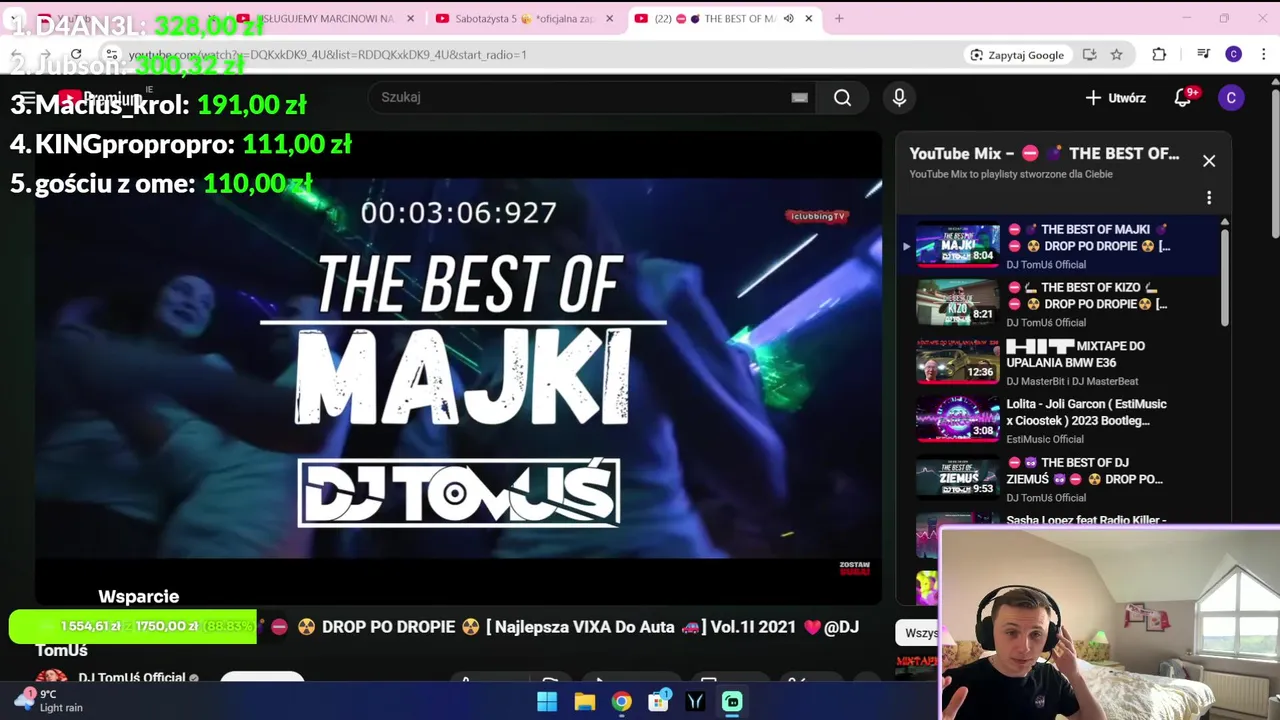The width and height of the screenshot is (1280, 720).
Task: Switch to the 'SŁUGUJEMY MARCINOWI' tab
Action: [x=325, y=18]
